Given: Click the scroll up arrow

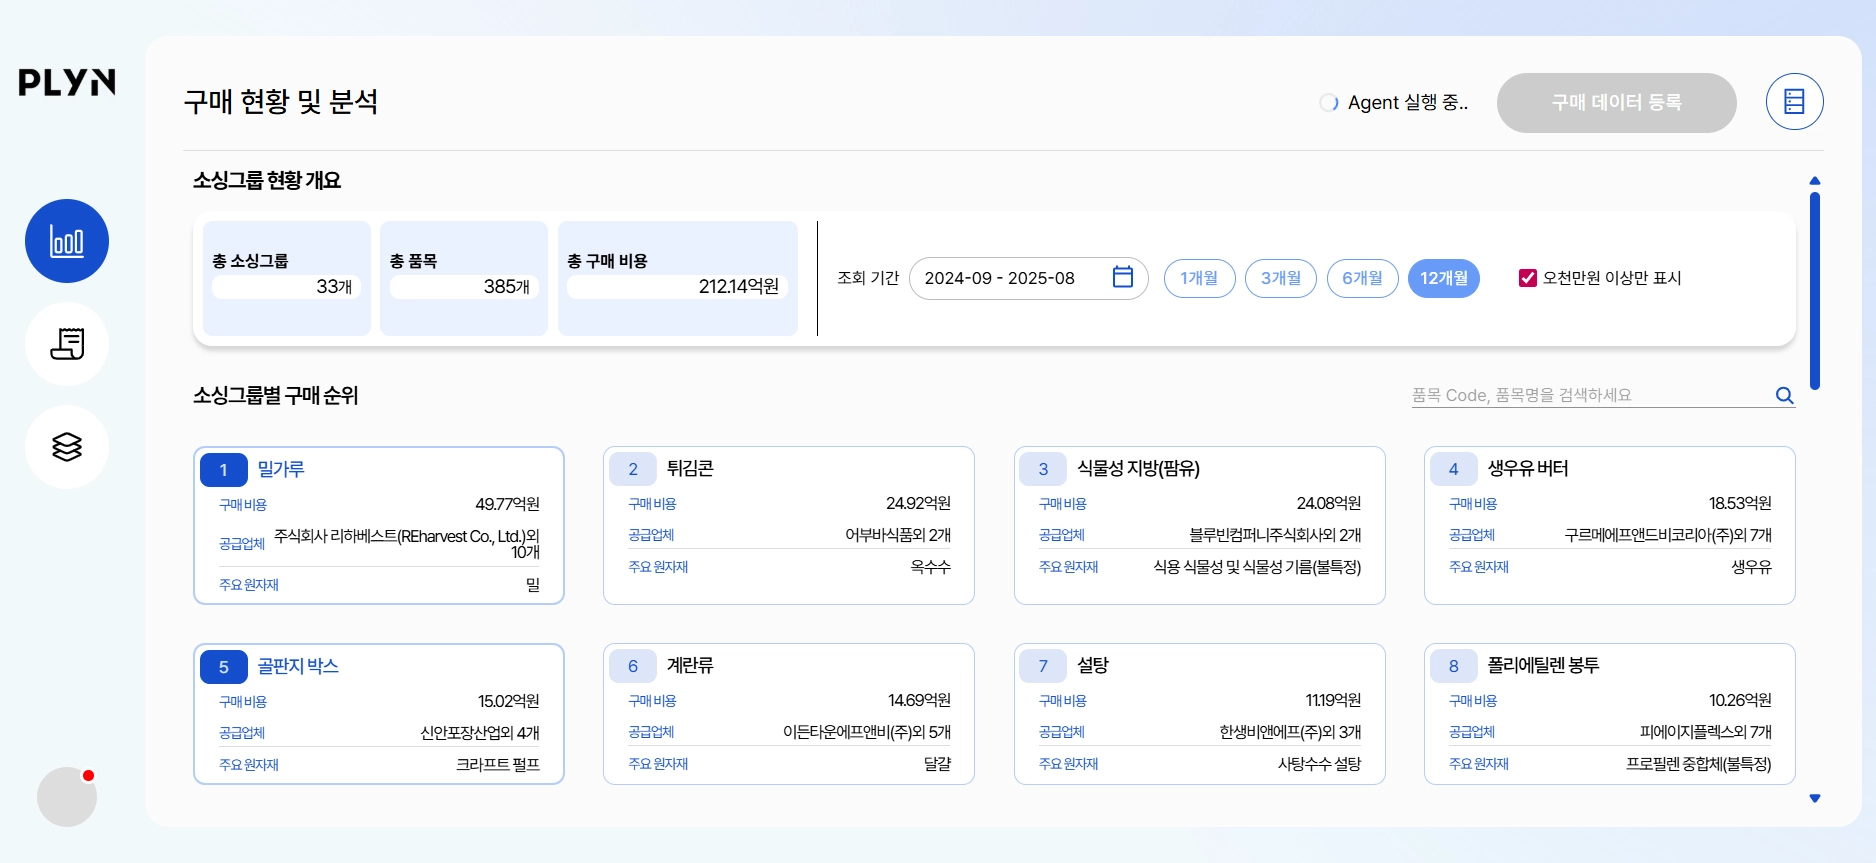Looking at the screenshot, I should [1814, 181].
